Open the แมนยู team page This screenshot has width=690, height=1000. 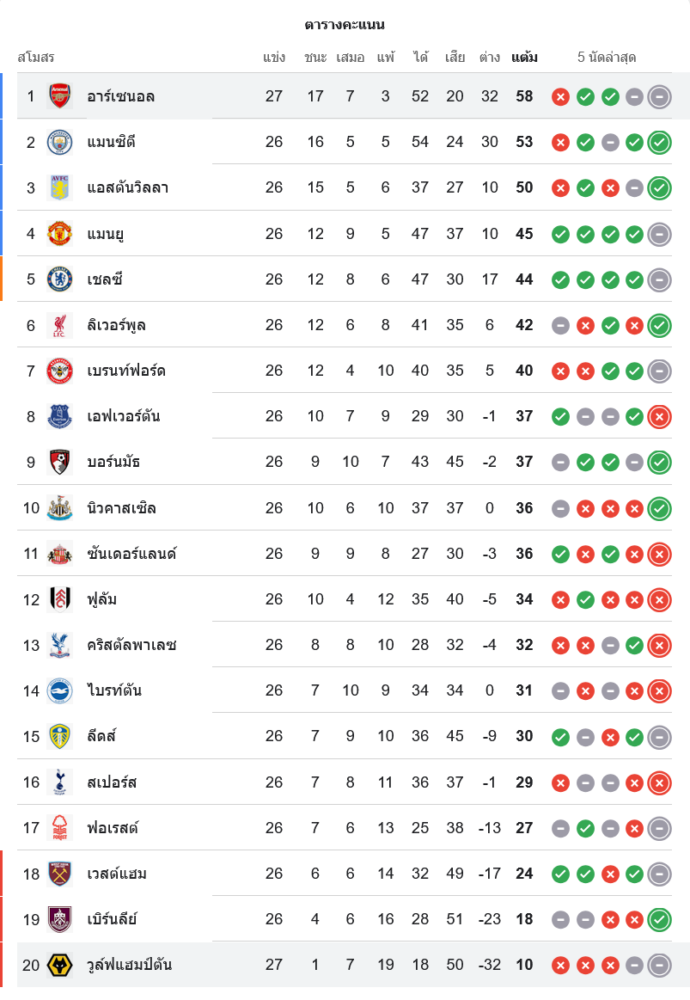105,234
